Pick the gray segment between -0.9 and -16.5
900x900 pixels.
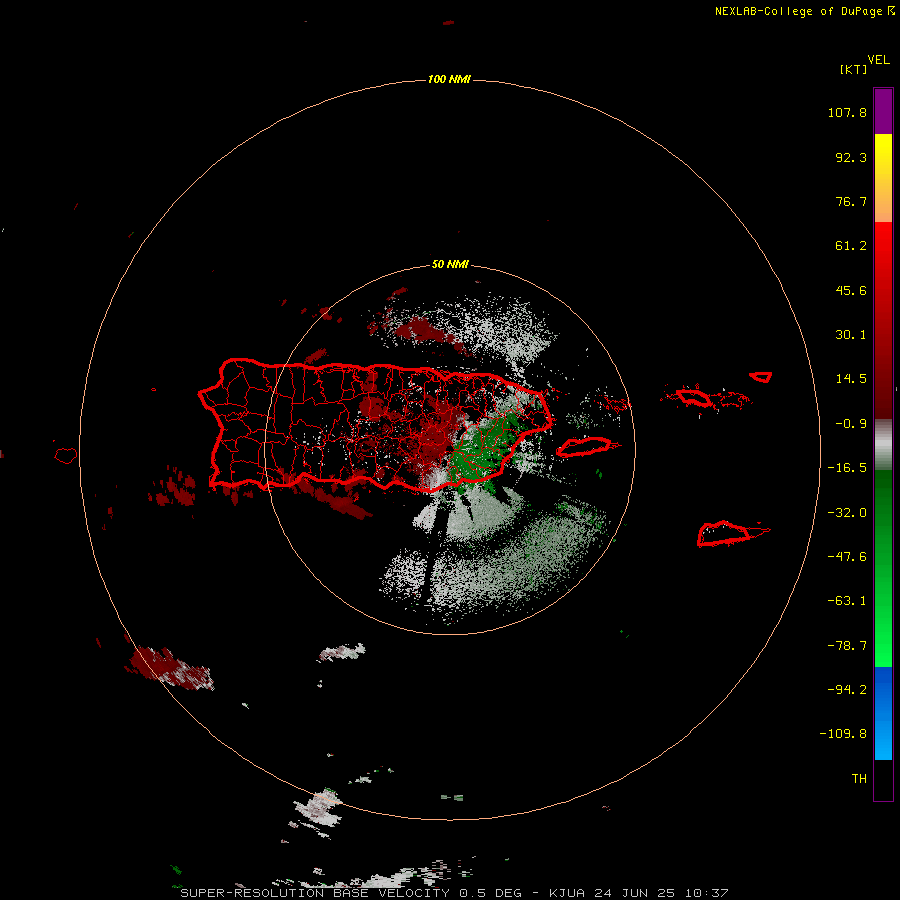(883, 445)
